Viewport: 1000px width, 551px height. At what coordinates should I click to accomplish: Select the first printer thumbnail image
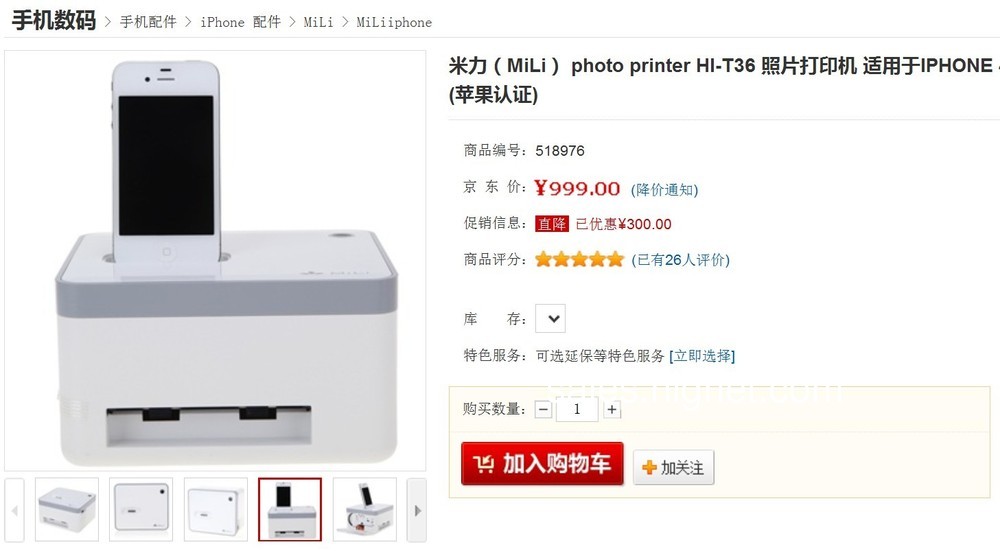[67, 510]
